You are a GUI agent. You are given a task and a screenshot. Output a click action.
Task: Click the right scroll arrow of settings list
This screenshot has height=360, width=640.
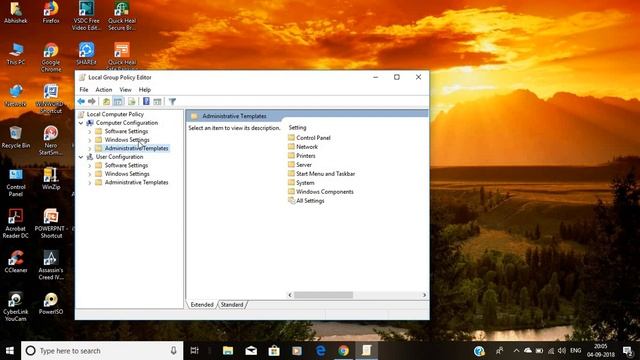tap(424, 295)
